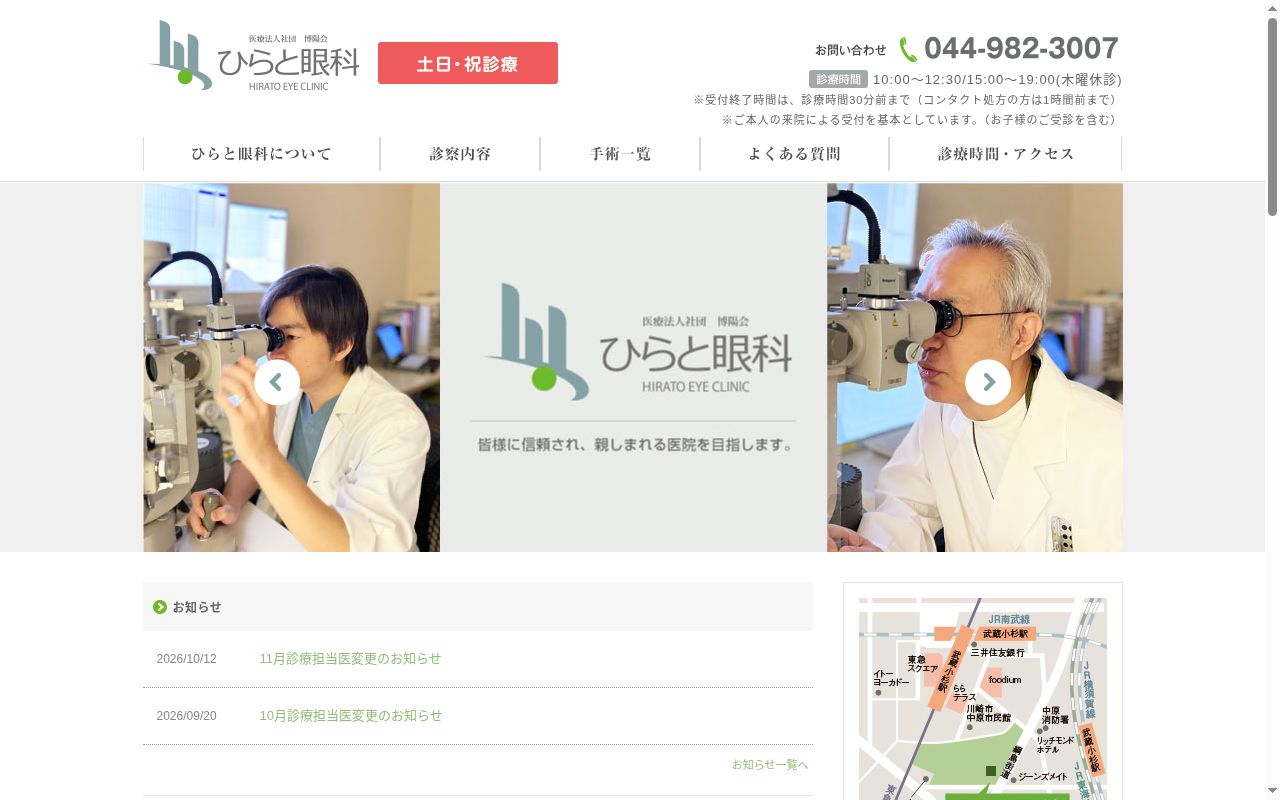Go to next slide with right arrow
This screenshot has width=1280, height=800.
click(988, 382)
